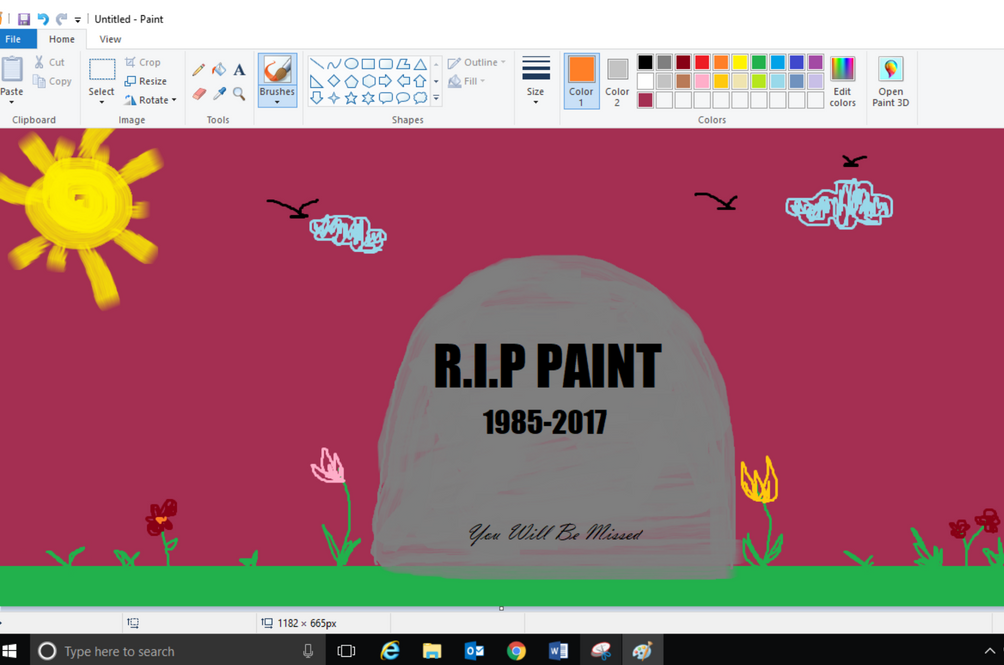Click the canvas bottom resize handle
The image size is (1004, 665).
[x=501, y=608]
